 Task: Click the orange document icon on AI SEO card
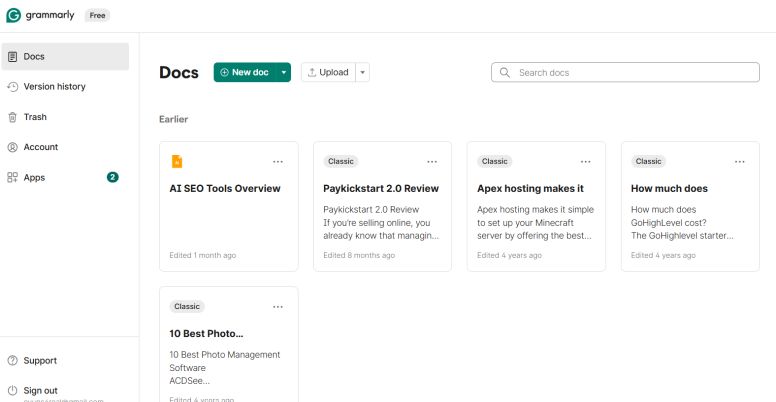[177, 161]
